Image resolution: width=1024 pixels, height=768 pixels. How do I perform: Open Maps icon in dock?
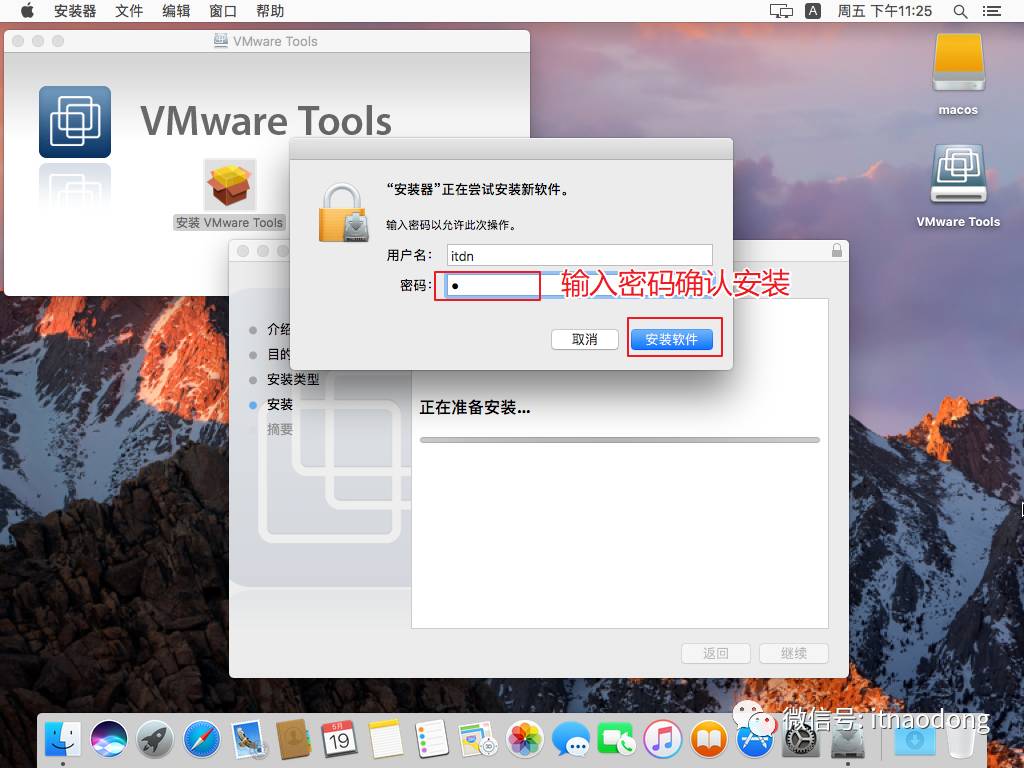pyautogui.click(x=478, y=739)
